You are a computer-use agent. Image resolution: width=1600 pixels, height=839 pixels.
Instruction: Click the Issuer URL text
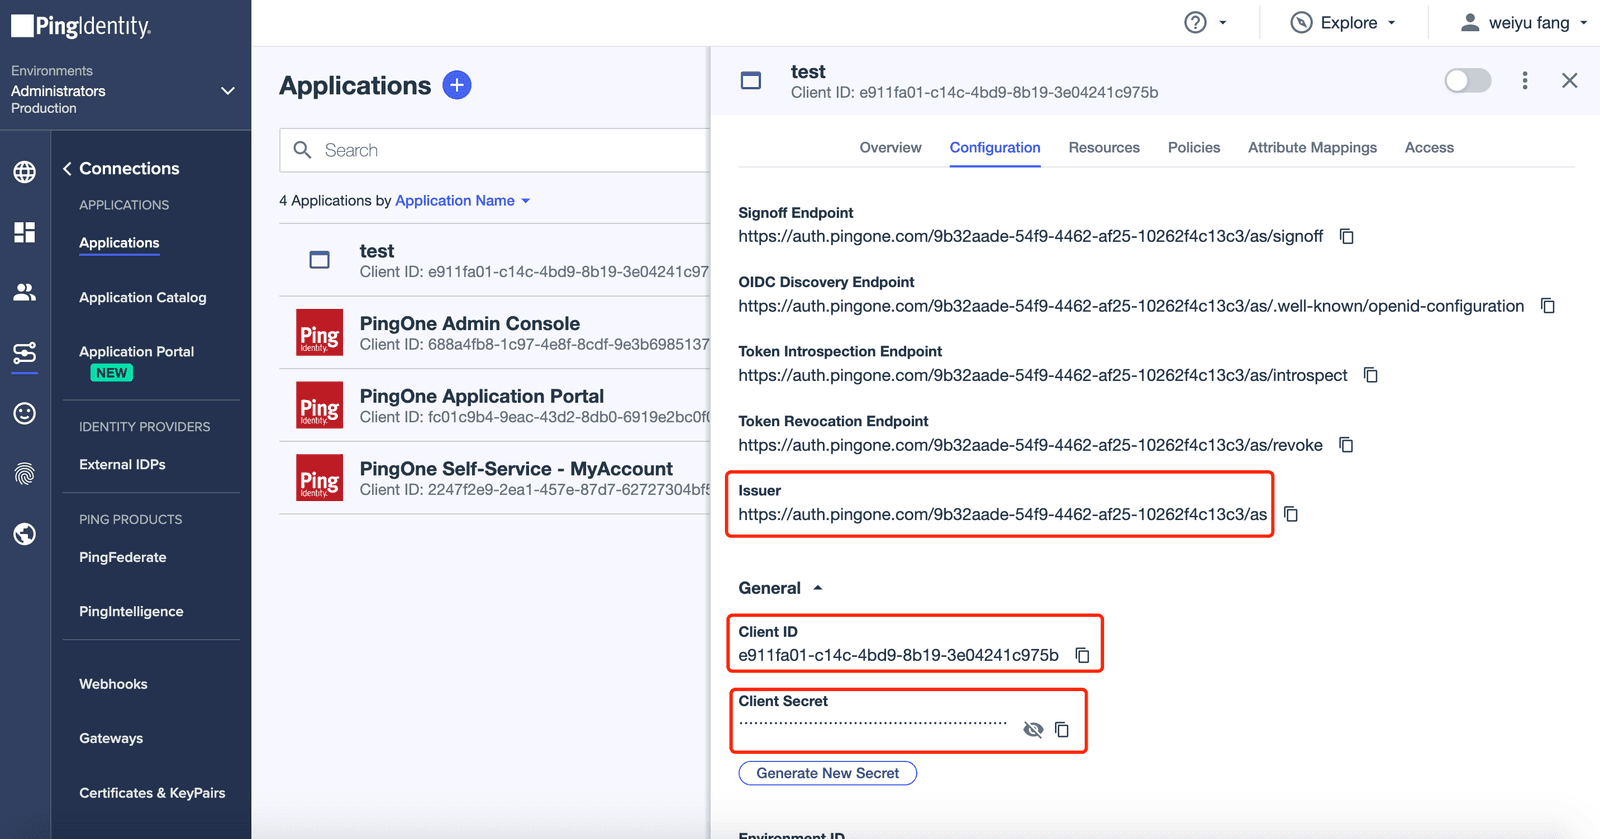coord(1003,515)
